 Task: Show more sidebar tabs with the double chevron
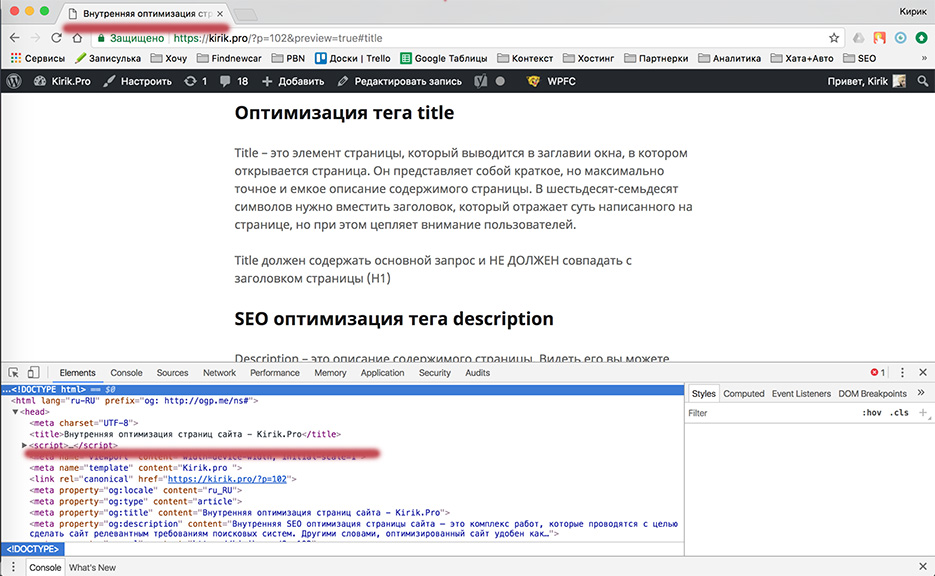(921, 393)
